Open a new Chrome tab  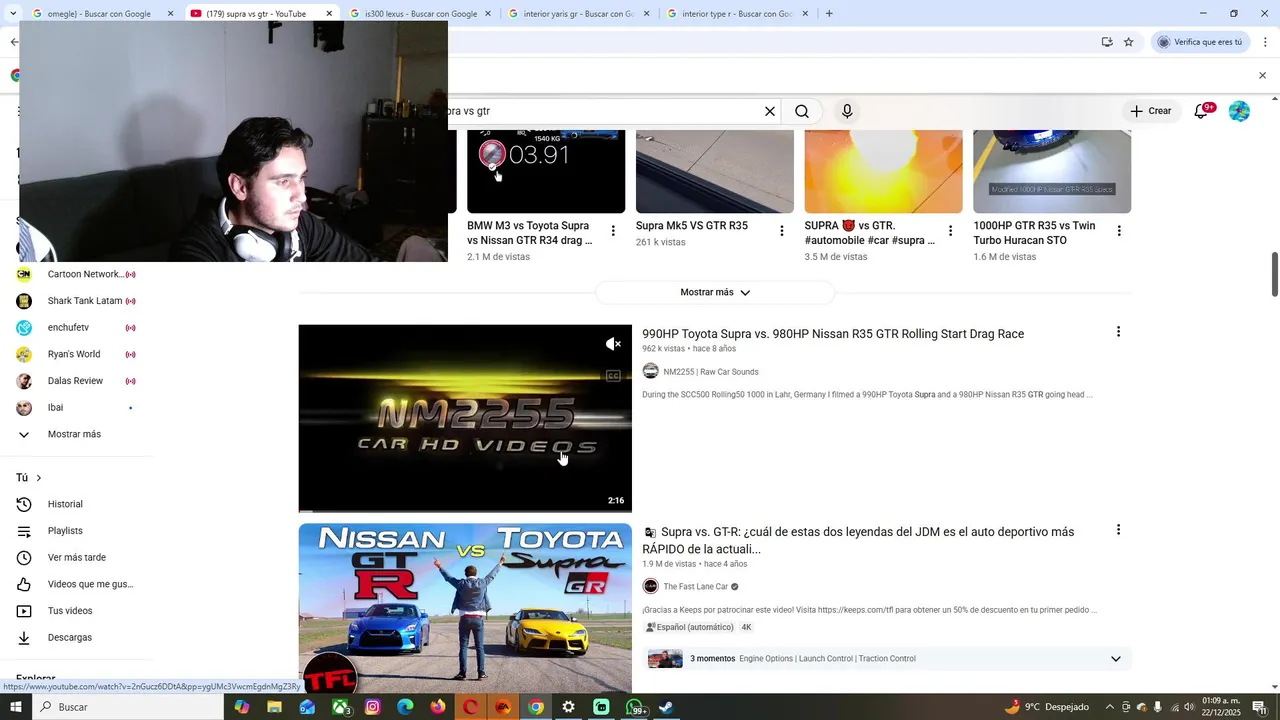tap(829, 14)
